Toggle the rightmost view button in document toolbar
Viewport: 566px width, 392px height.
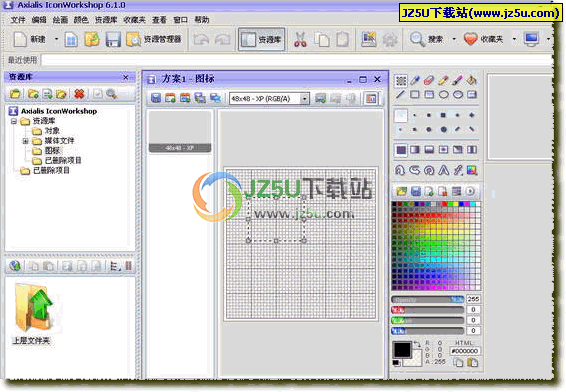click(x=371, y=98)
